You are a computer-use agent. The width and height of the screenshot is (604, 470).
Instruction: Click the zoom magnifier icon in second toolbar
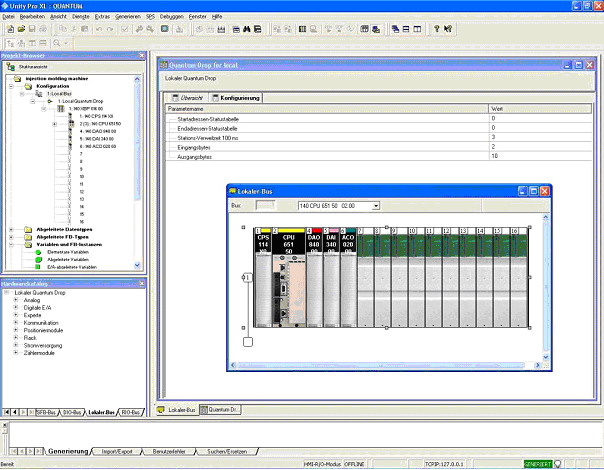57,43
